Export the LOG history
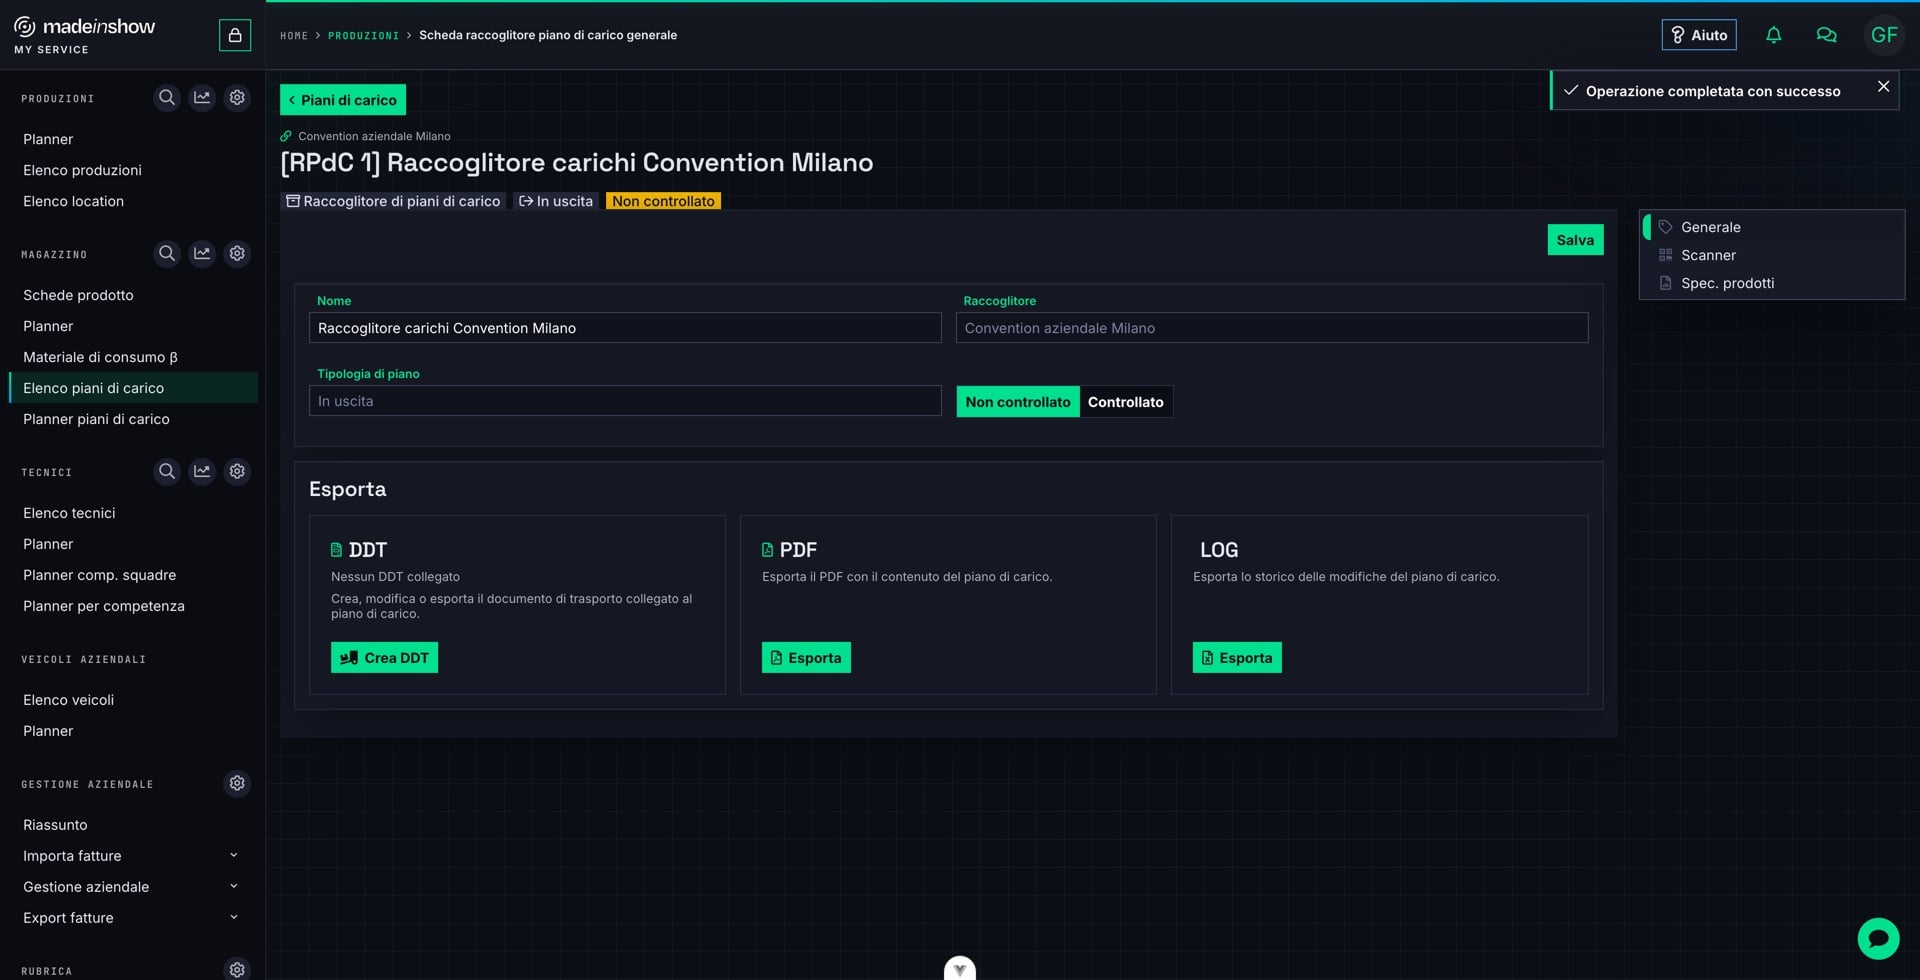Viewport: 1920px width, 980px height. pyautogui.click(x=1237, y=658)
